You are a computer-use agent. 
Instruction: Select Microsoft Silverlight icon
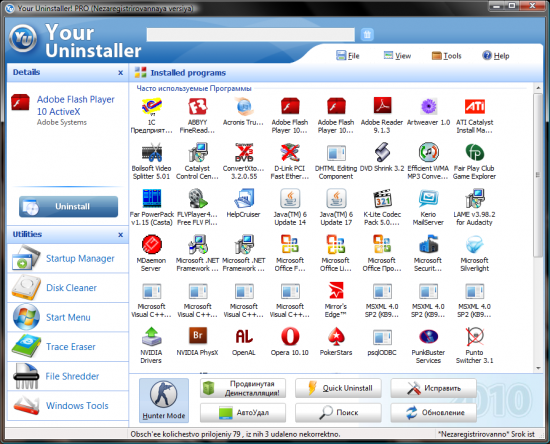[x=475, y=244]
